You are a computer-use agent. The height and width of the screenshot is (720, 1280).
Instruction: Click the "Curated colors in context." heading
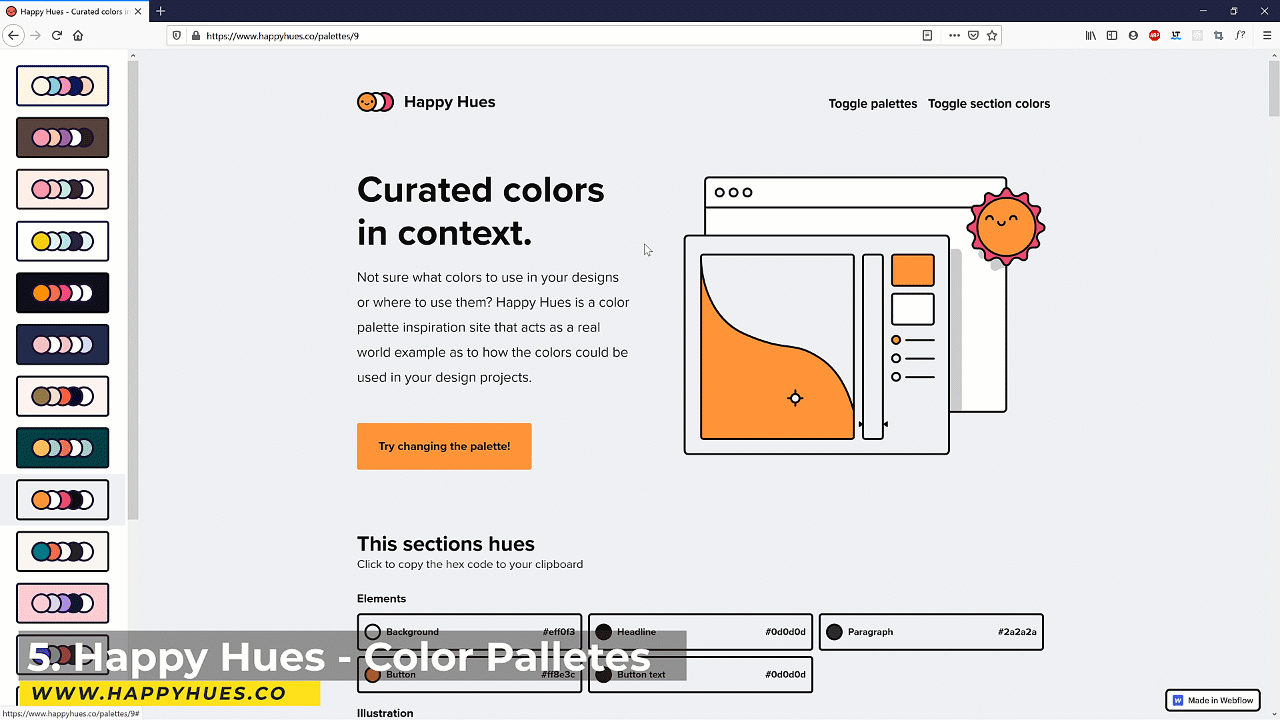(x=481, y=211)
